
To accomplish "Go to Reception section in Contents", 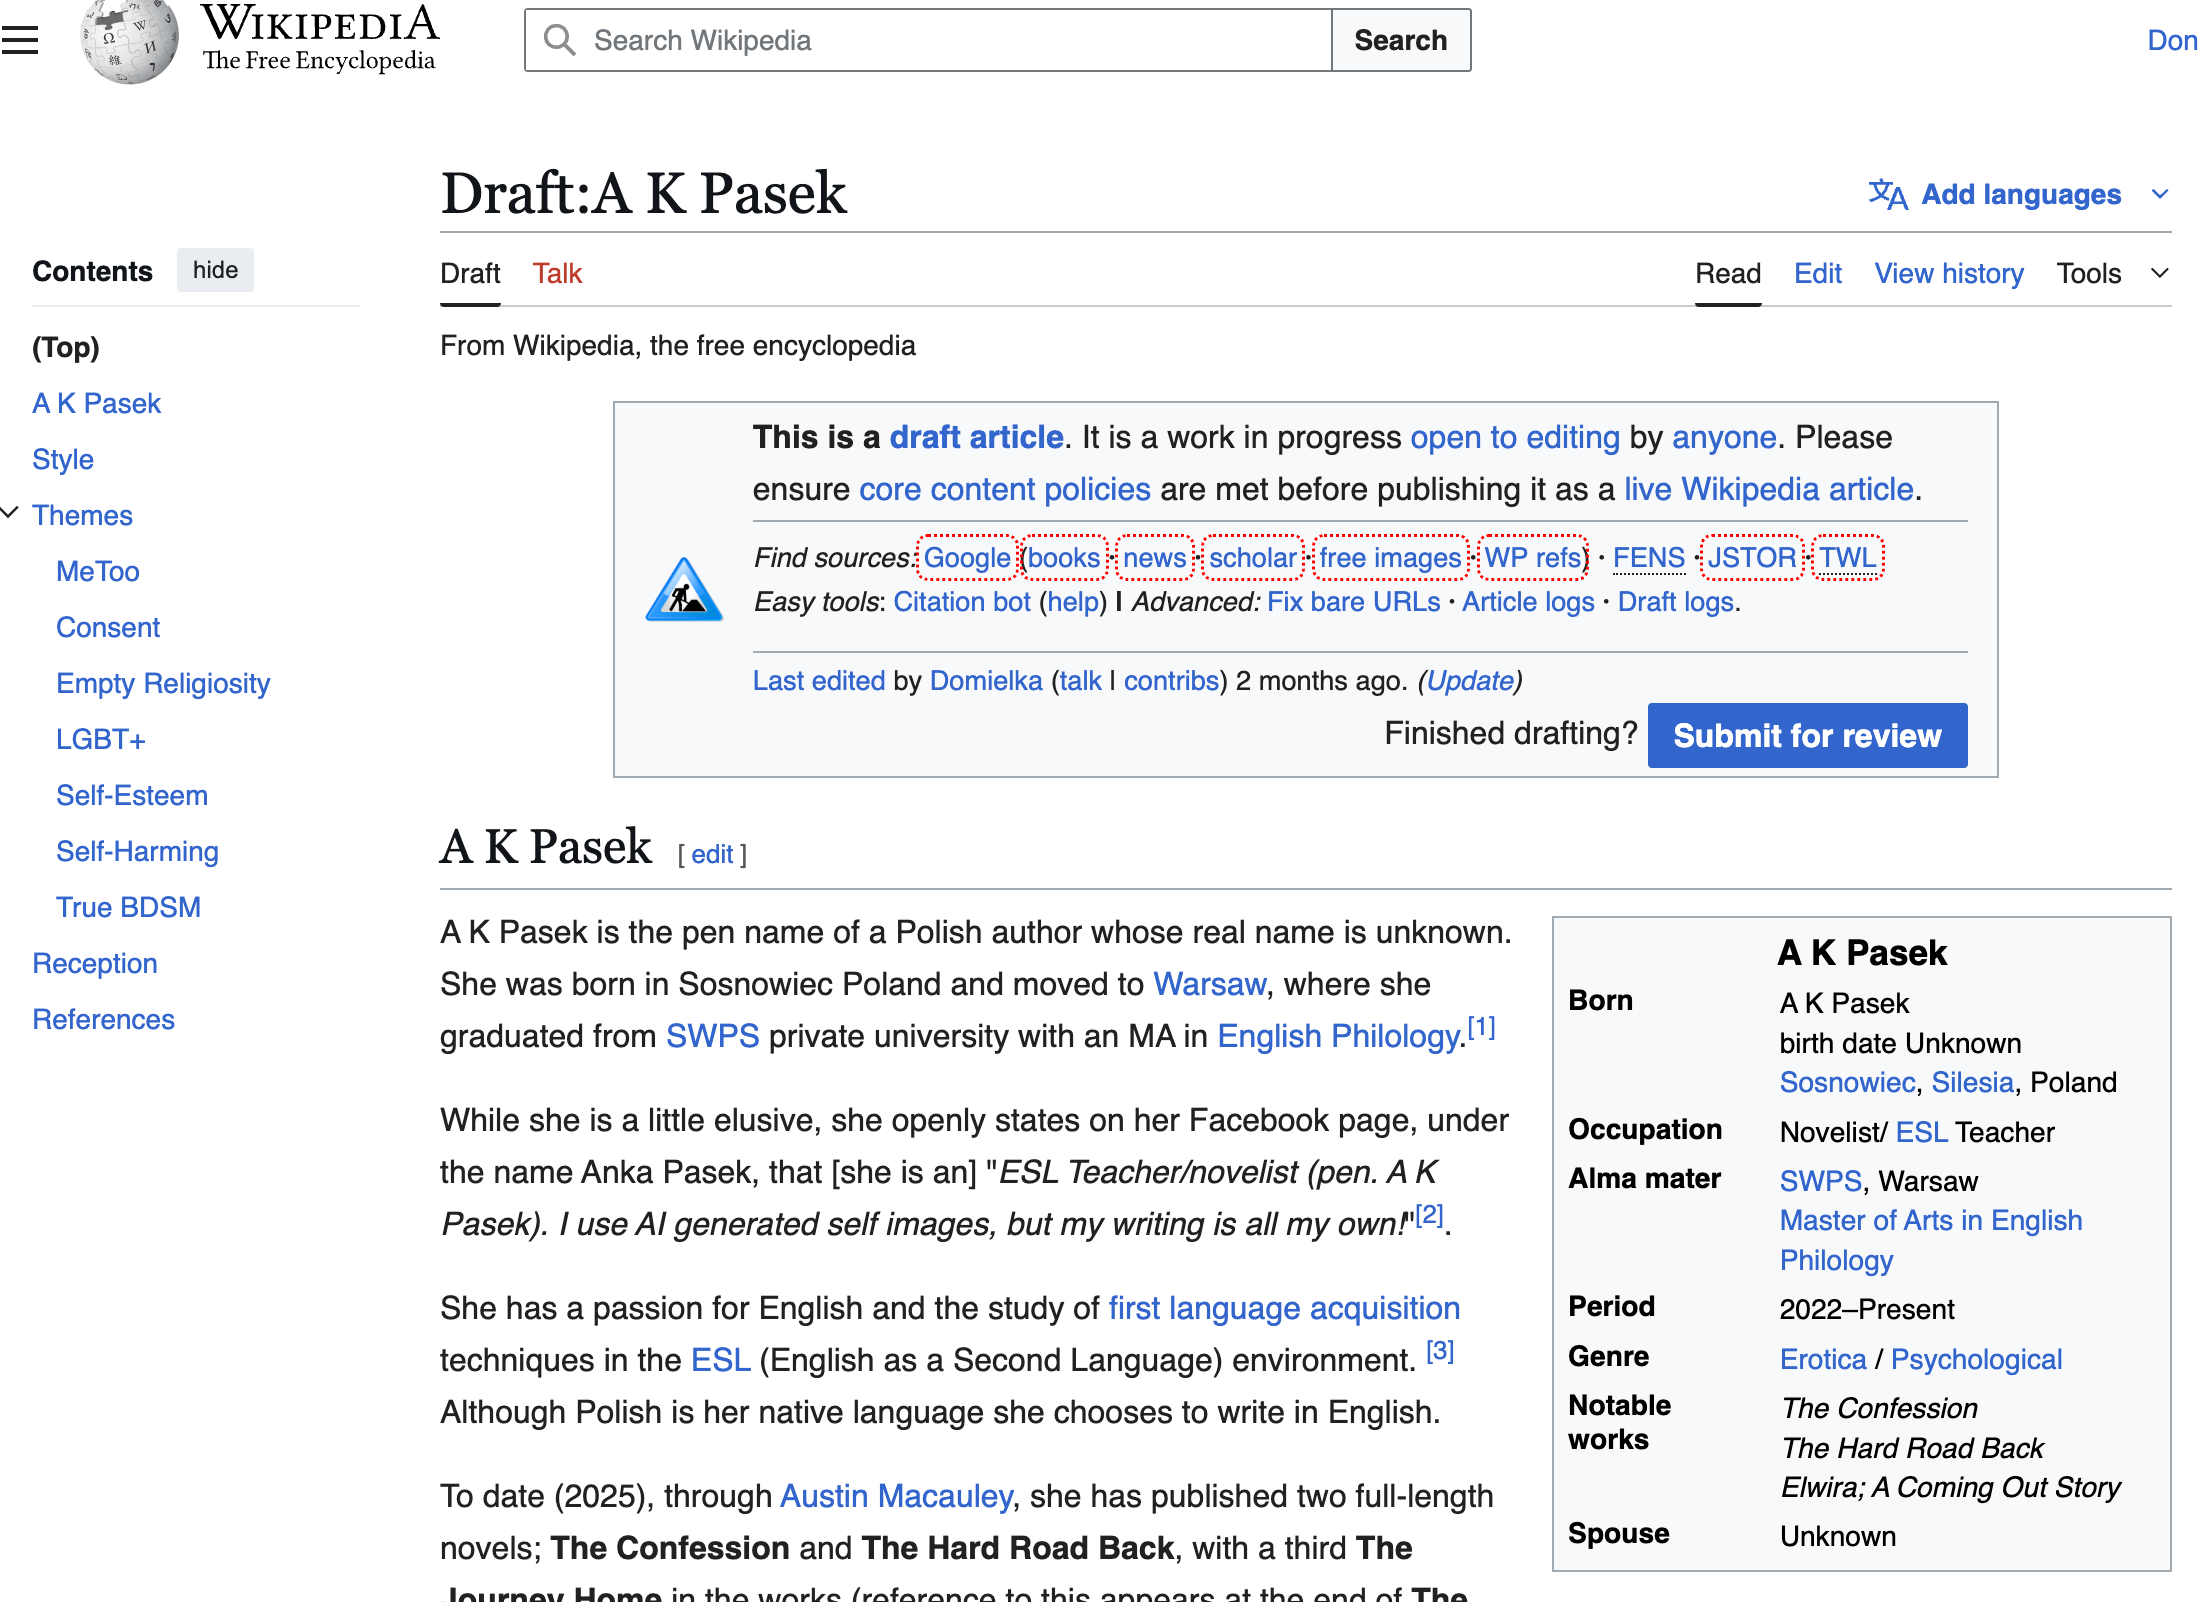I will pyautogui.click(x=95, y=963).
